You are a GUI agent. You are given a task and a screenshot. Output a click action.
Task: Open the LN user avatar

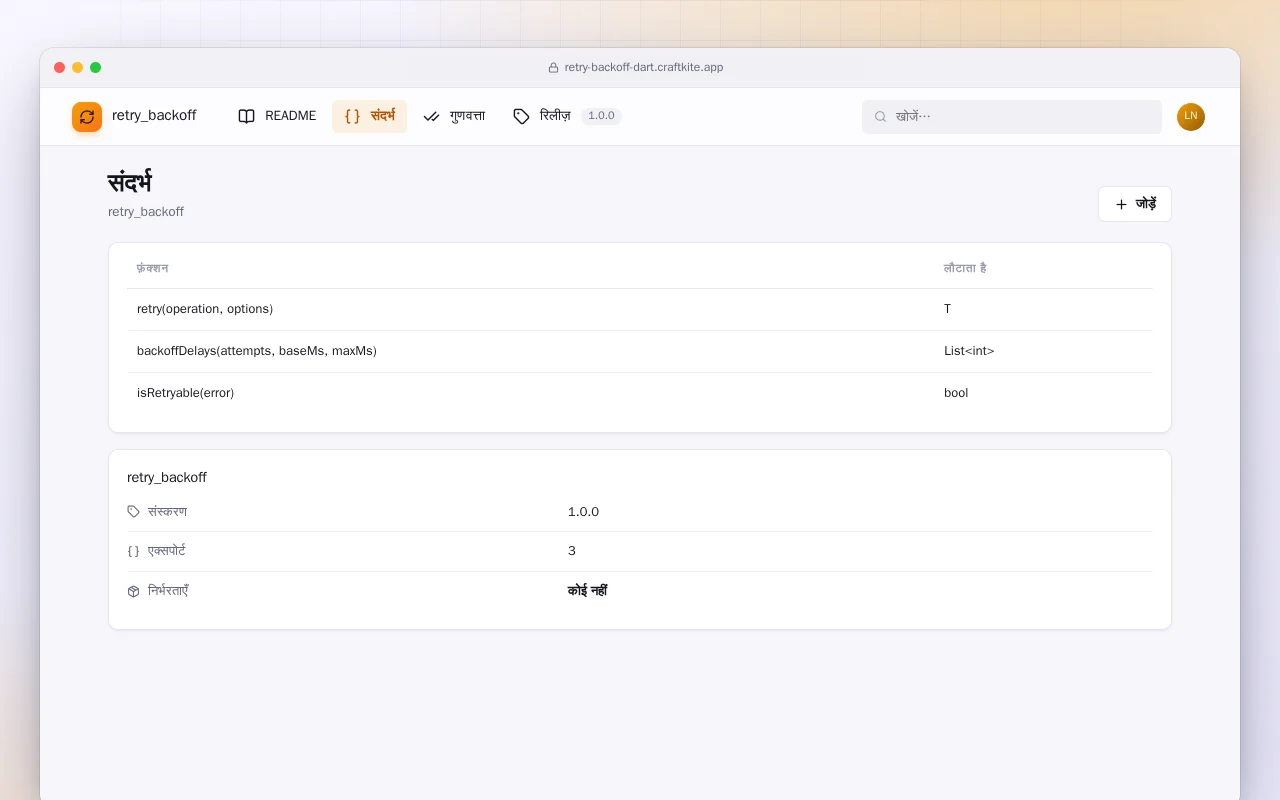[1191, 116]
